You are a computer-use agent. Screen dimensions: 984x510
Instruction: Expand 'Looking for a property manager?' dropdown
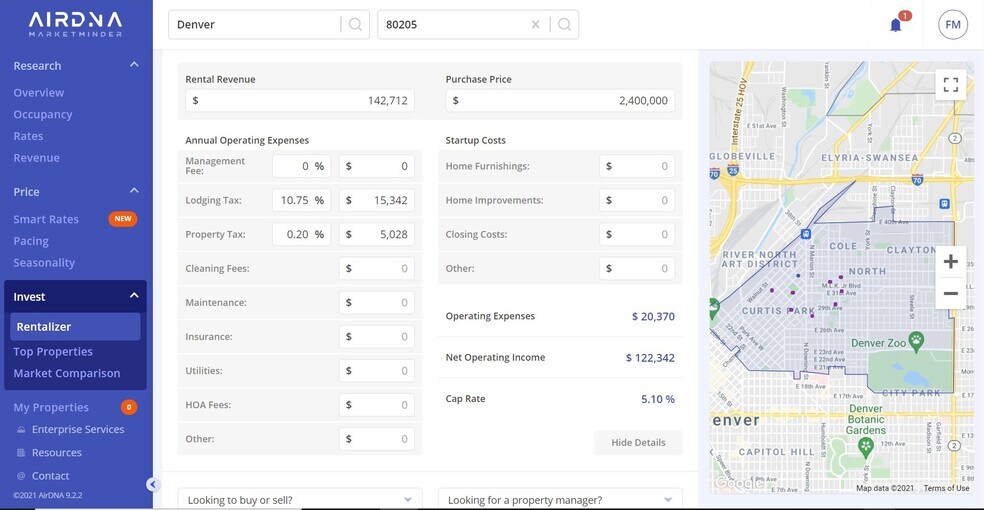coord(560,500)
